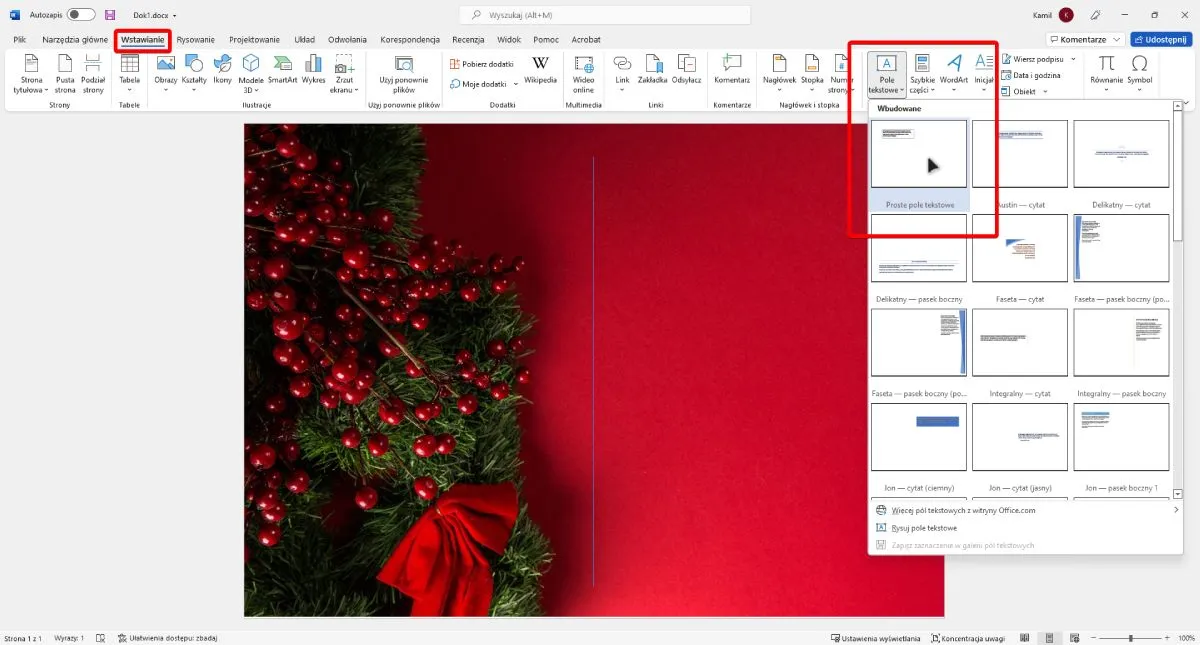Open the Nagłówek header menu

coord(779,73)
